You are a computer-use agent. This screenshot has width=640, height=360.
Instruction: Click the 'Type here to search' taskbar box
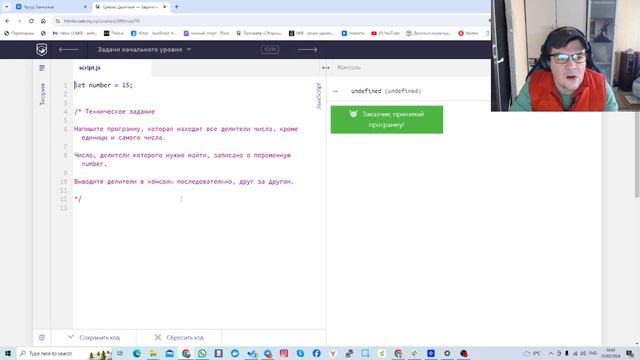(64, 353)
